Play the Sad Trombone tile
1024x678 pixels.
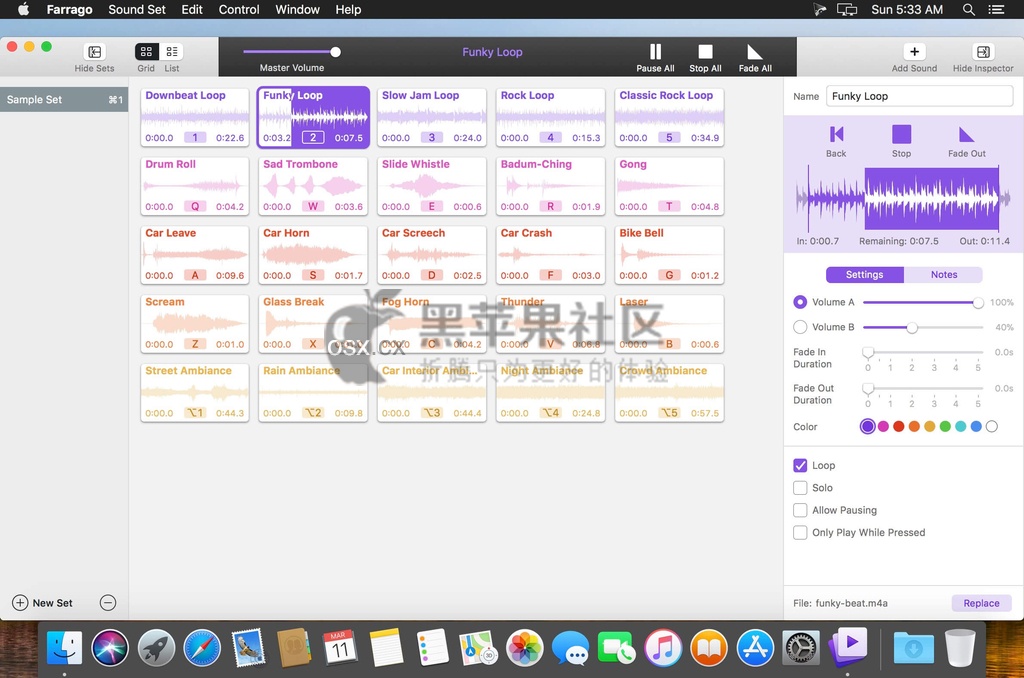click(x=313, y=186)
